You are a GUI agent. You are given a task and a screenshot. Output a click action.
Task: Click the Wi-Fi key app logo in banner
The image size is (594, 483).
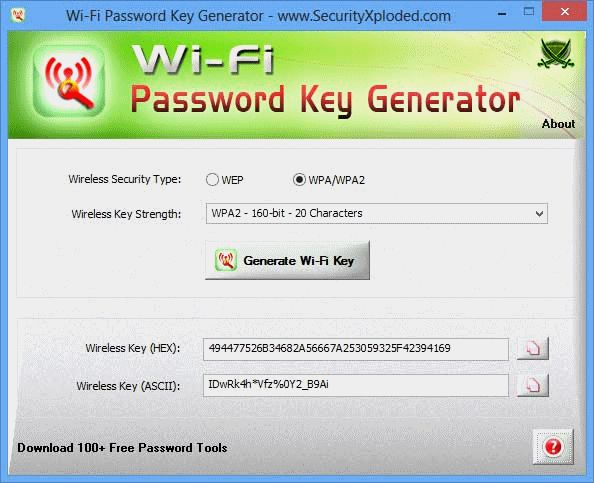(69, 81)
